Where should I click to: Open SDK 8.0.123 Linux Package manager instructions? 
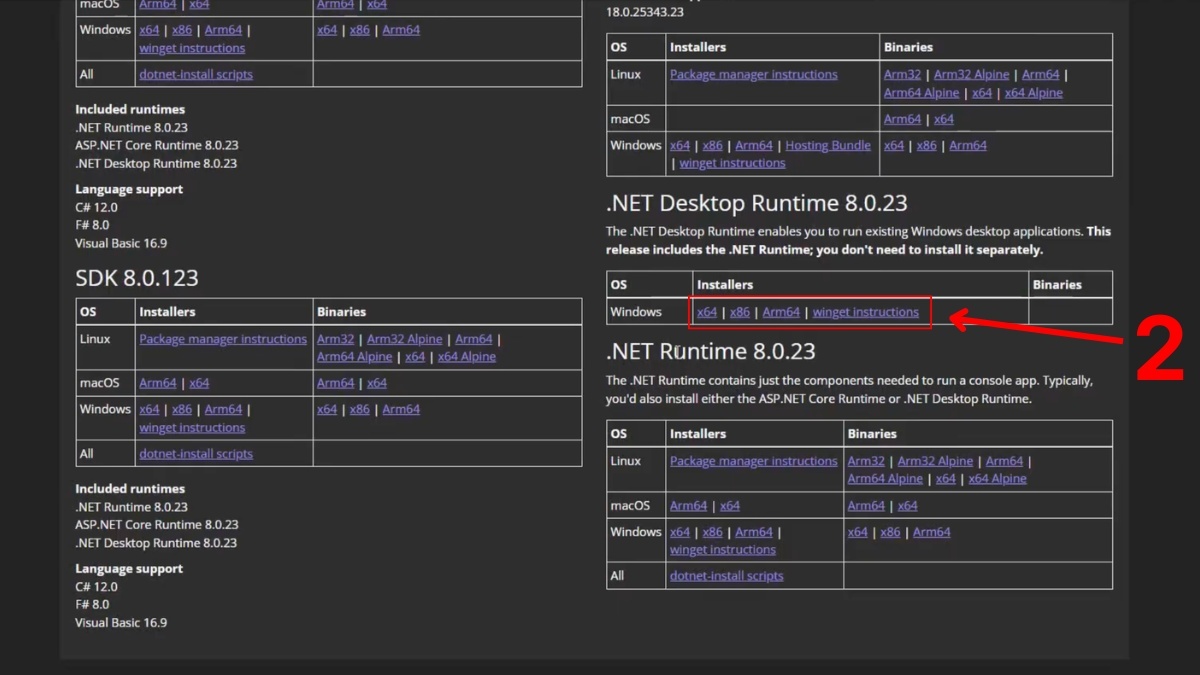pos(223,339)
